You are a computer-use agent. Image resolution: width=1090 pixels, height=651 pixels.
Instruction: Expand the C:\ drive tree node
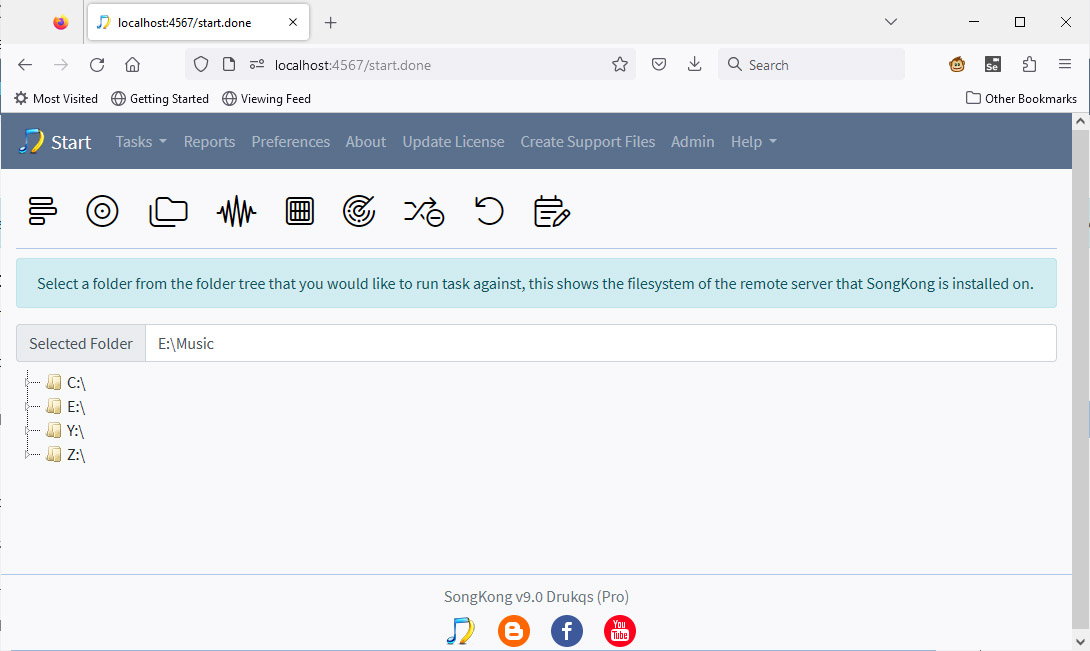click(x=28, y=383)
